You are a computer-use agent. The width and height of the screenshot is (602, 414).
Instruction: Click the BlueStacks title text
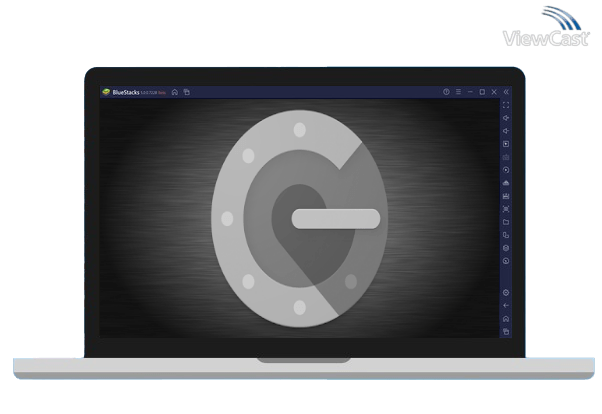(126, 93)
